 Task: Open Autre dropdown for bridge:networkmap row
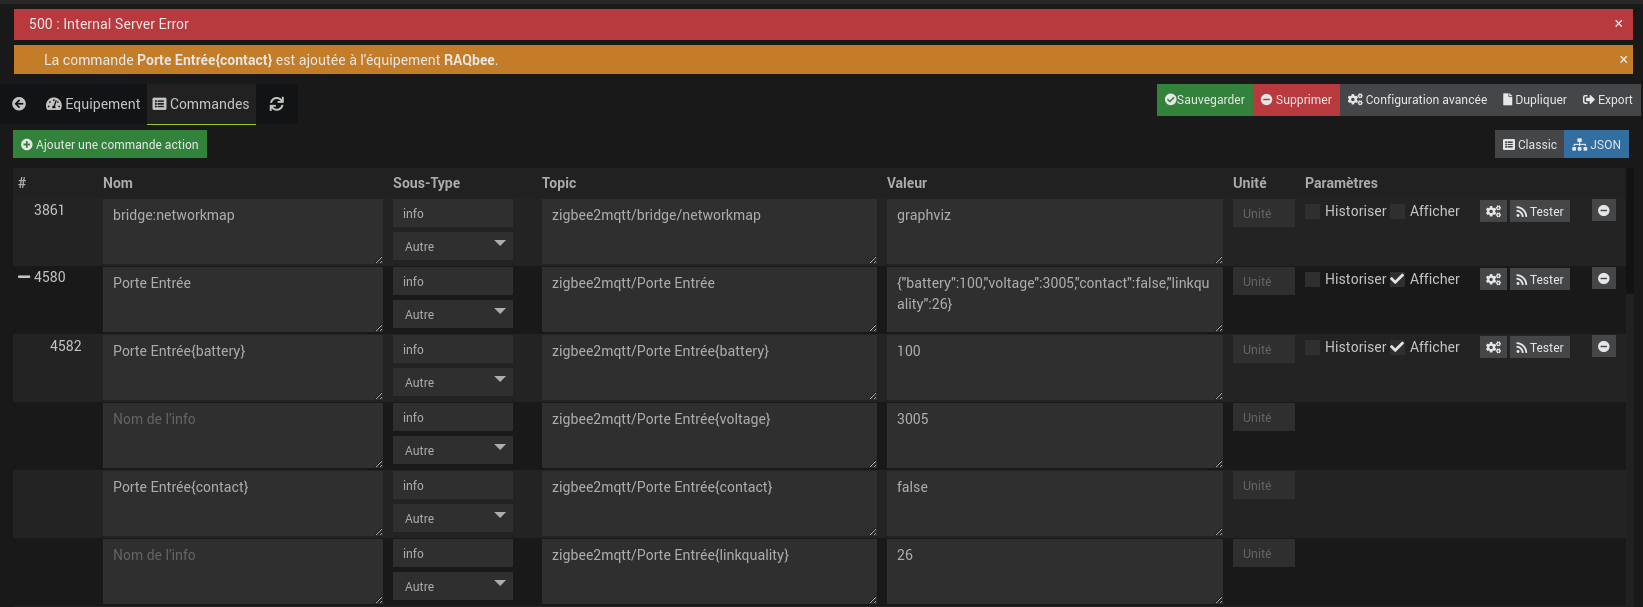(x=453, y=246)
